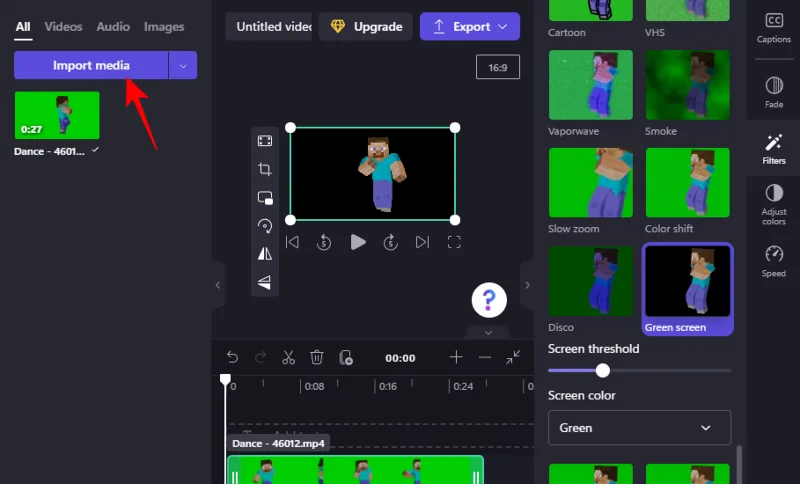Collapse the right properties panel
This screenshot has width=800, height=484.
tap(528, 285)
